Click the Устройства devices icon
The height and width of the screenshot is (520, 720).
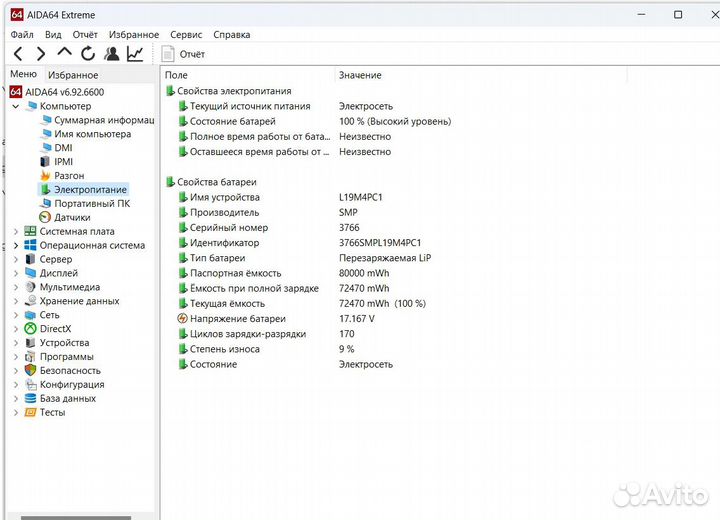30,343
